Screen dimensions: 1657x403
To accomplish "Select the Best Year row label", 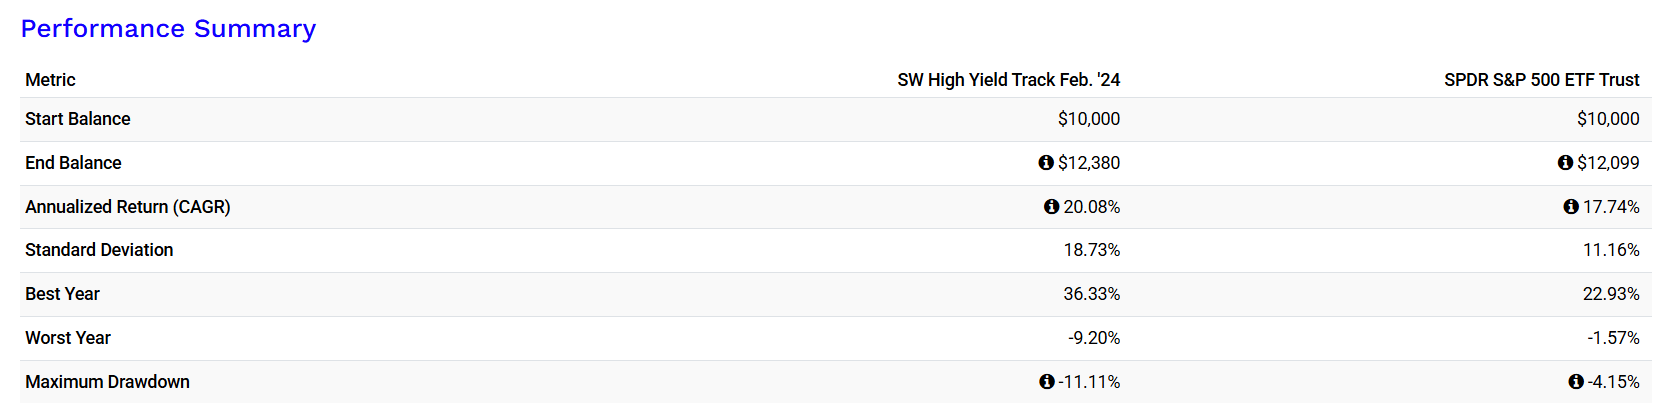I will point(62,294).
